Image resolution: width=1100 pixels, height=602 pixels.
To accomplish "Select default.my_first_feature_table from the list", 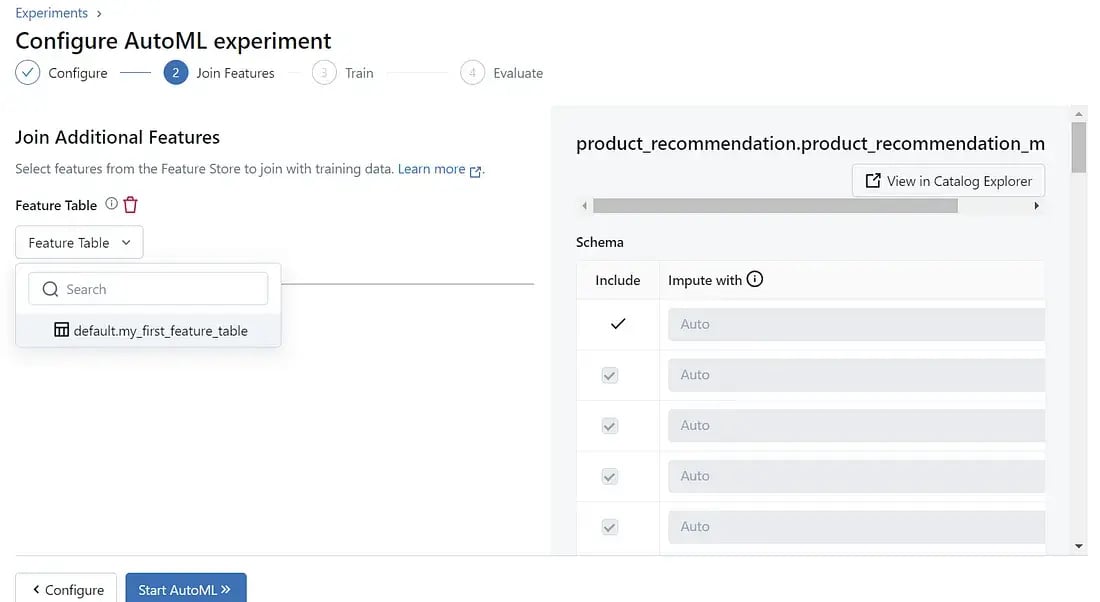I will pyautogui.click(x=160, y=331).
